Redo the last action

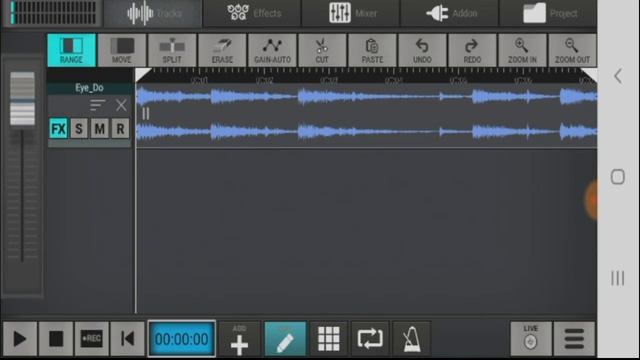click(x=472, y=50)
